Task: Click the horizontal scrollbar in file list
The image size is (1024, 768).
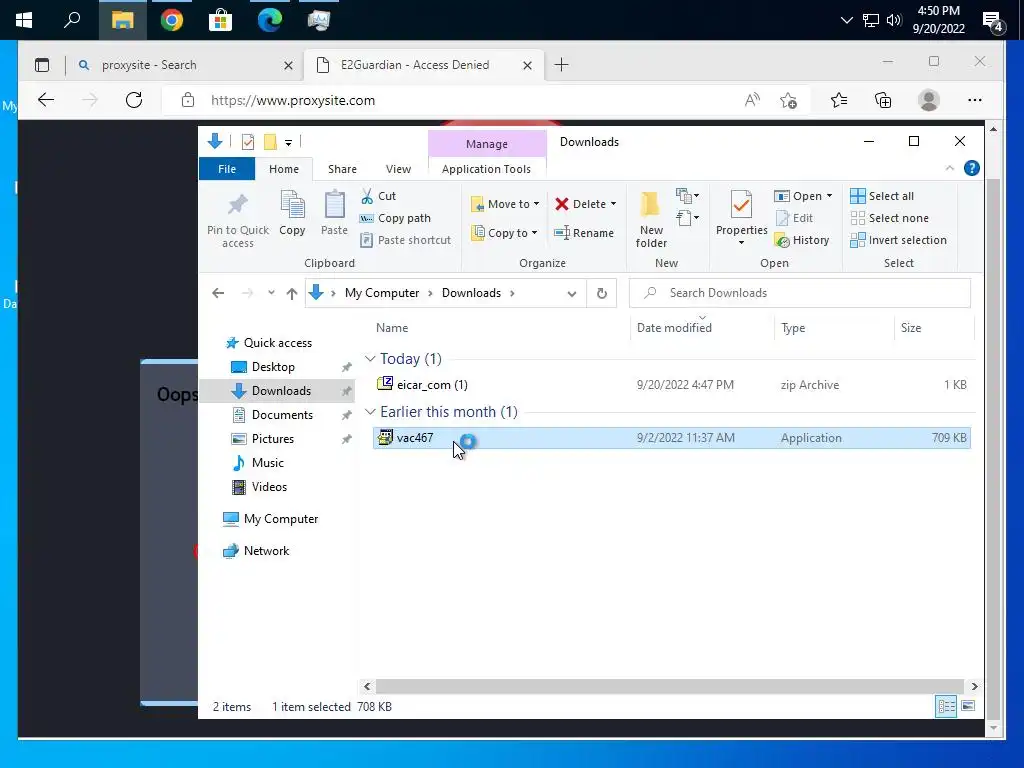Action: [x=669, y=686]
